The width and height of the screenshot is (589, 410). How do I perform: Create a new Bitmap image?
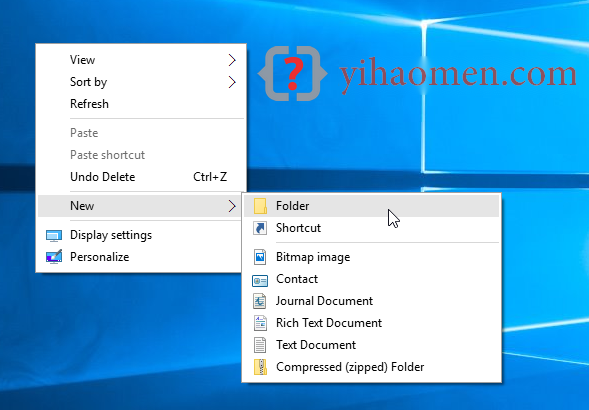coord(372,257)
